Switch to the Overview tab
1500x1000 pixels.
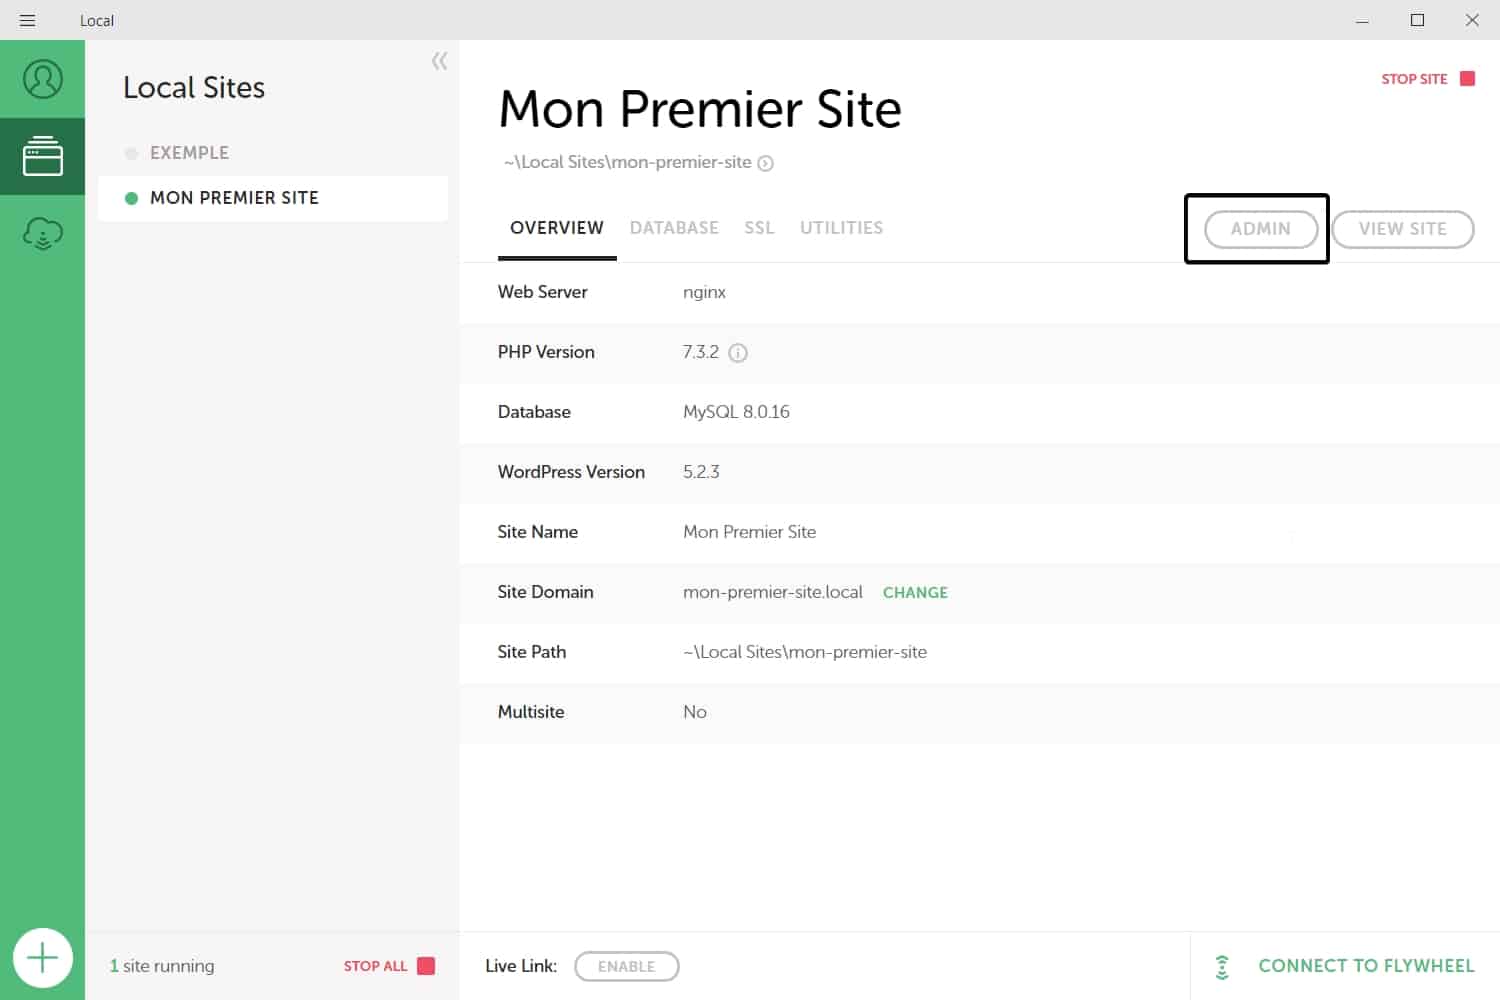[557, 228]
